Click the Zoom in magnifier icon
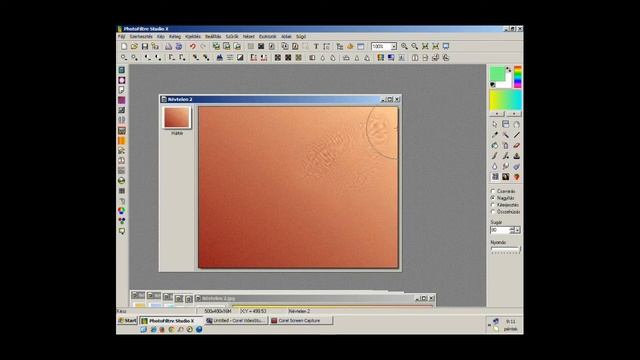This screenshot has width=640, height=360. click(x=404, y=47)
